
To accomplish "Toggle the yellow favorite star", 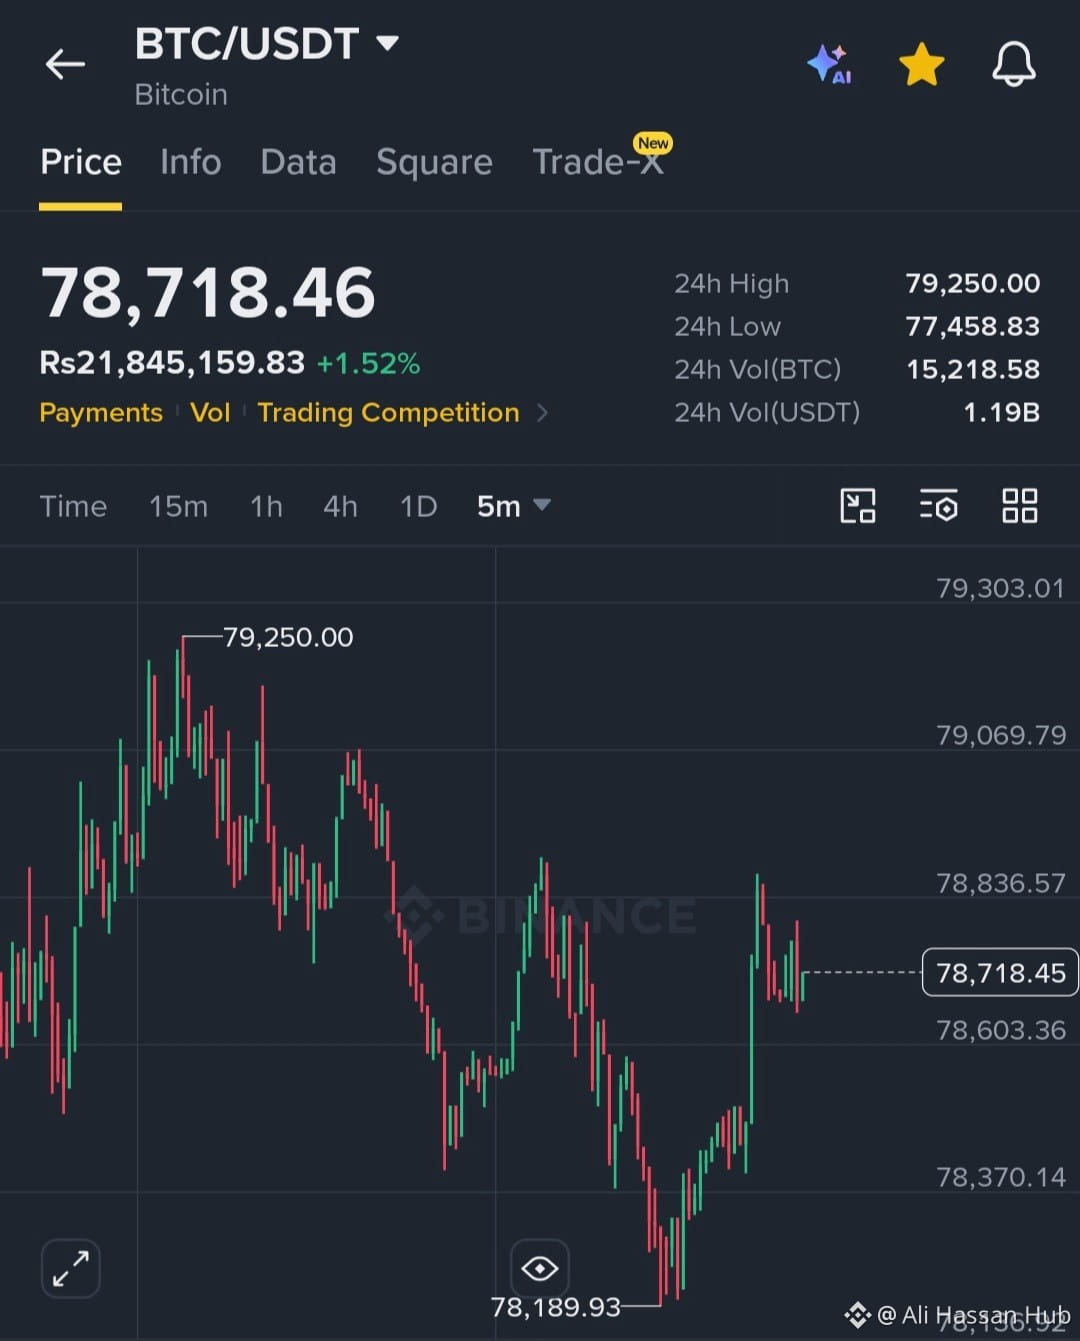I will (921, 65).
